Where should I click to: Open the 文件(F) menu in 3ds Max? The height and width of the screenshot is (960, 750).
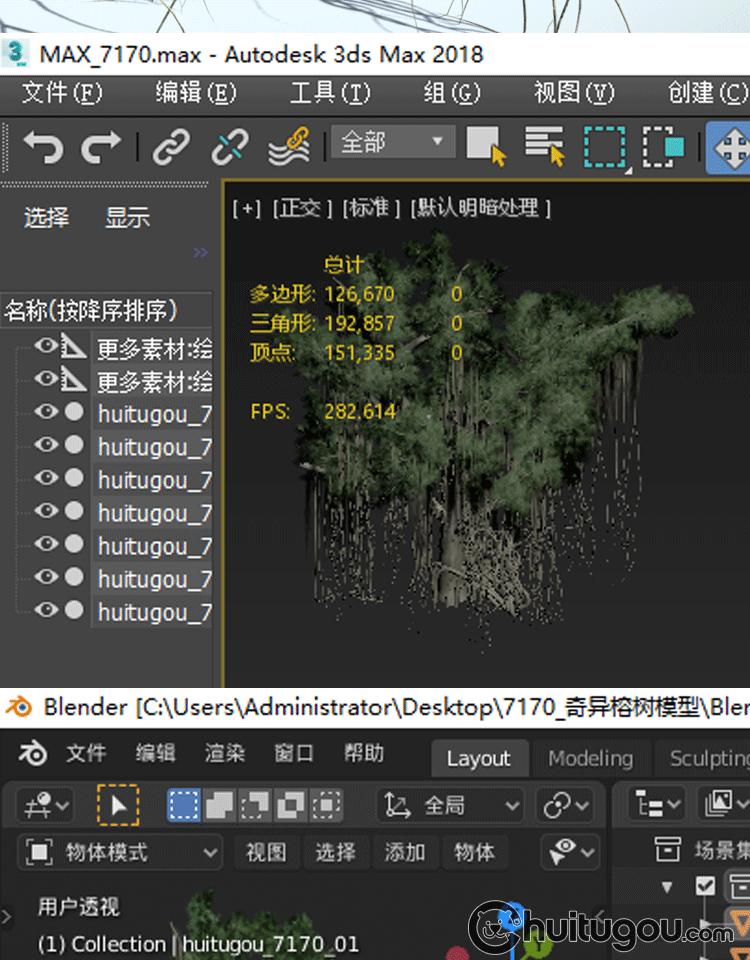pos(62,93)
